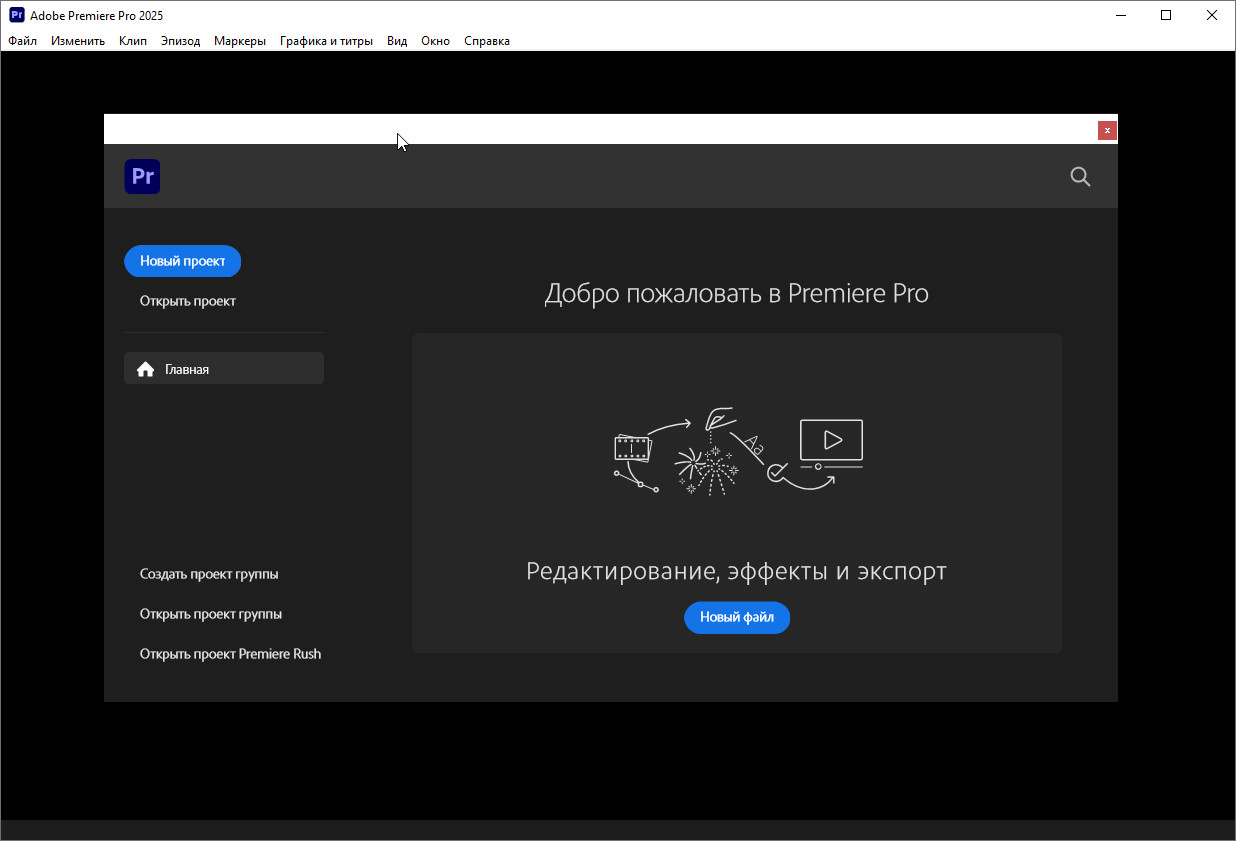Image resolution: width=1236 pixels, height=841 pixels.
Task: Choose Создать проект группы
Action: click(209, 574)
